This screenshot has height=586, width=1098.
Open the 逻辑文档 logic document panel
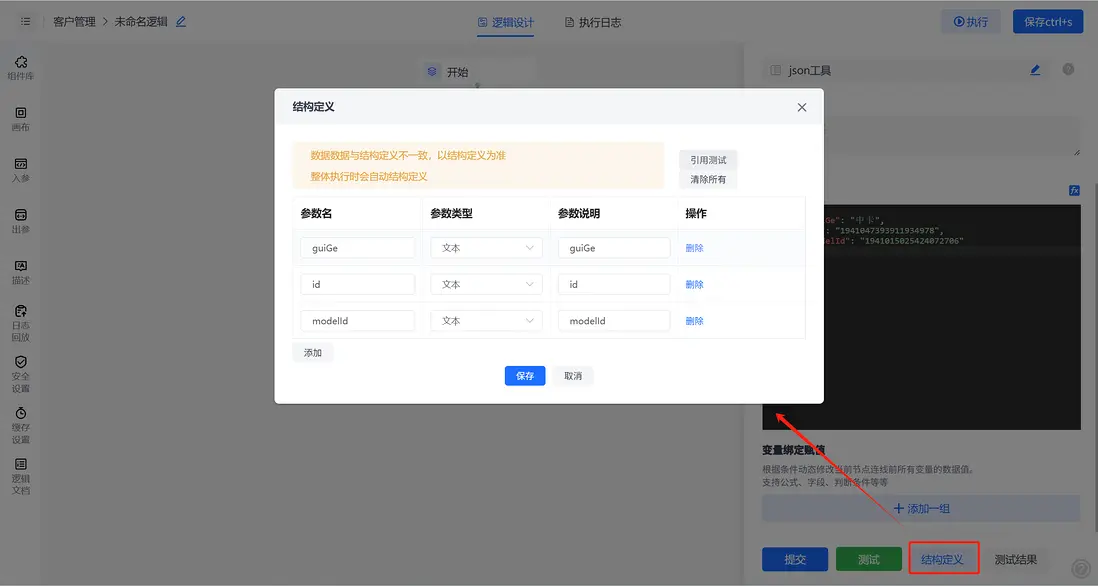20,479
